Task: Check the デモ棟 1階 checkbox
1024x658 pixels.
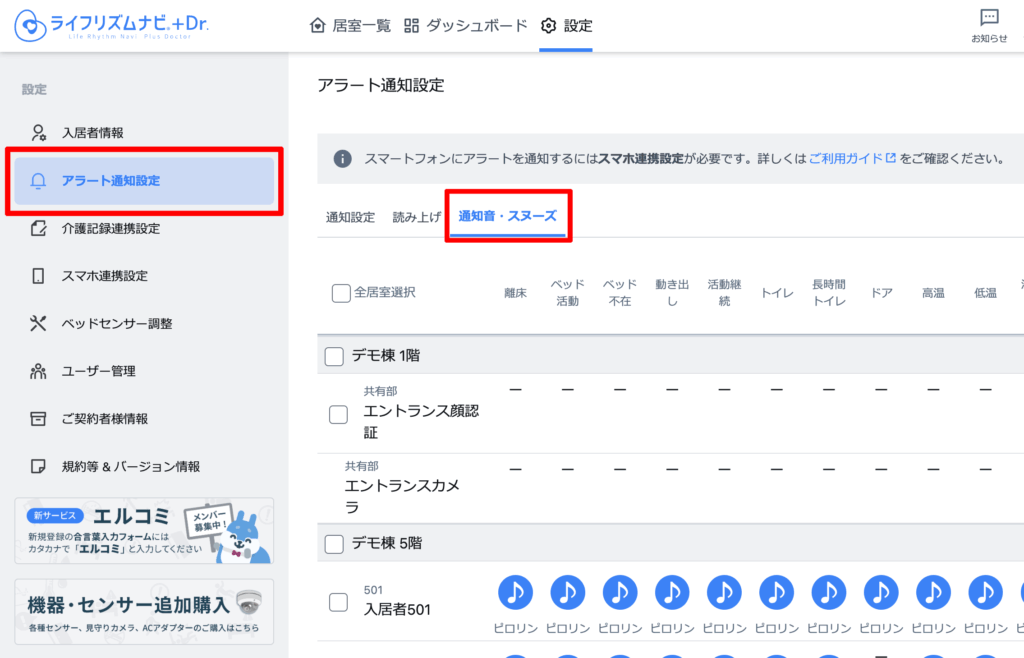Action: click(x=334, y=355)
